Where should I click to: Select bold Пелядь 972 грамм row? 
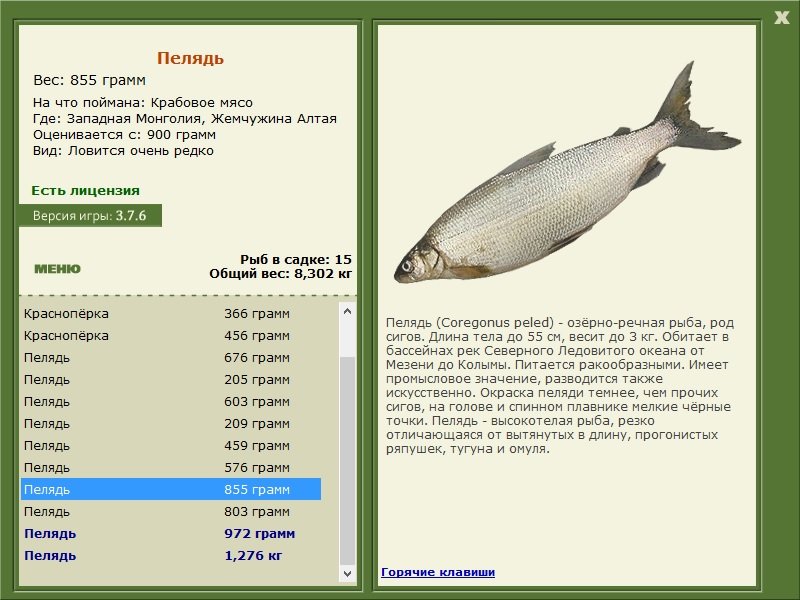click(171, 534)
